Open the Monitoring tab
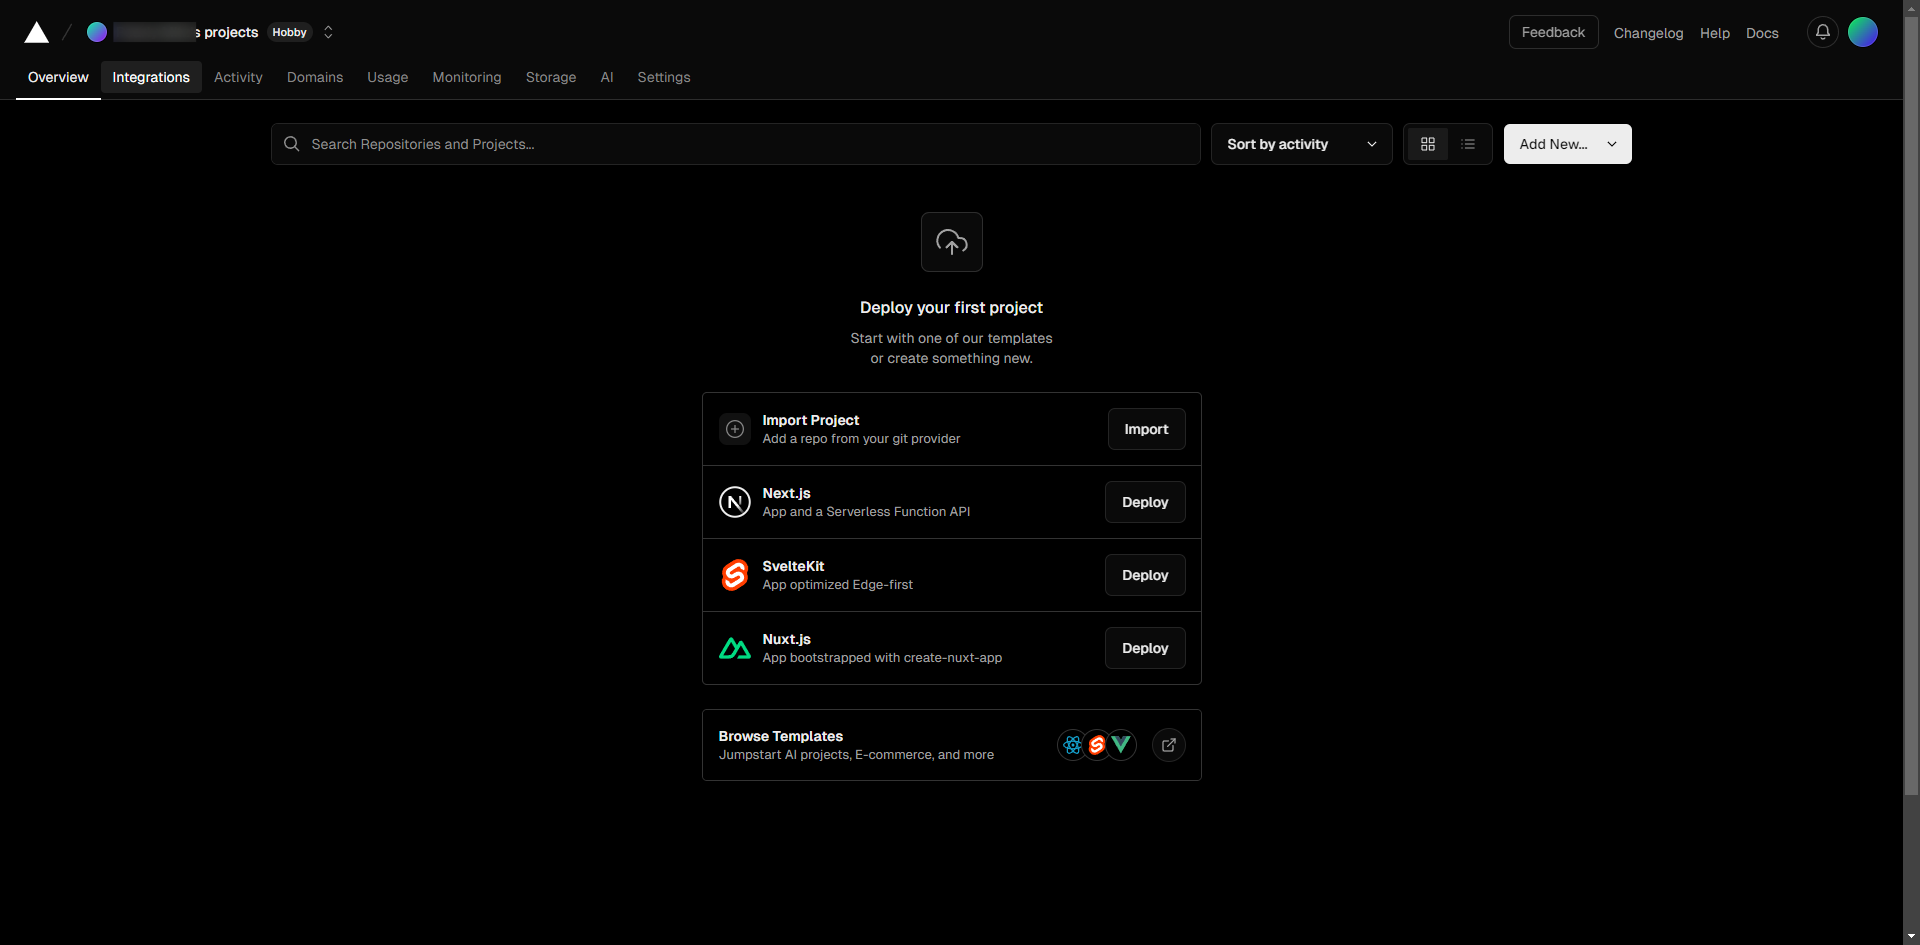The image size is (1920, 945). point(467,77)
